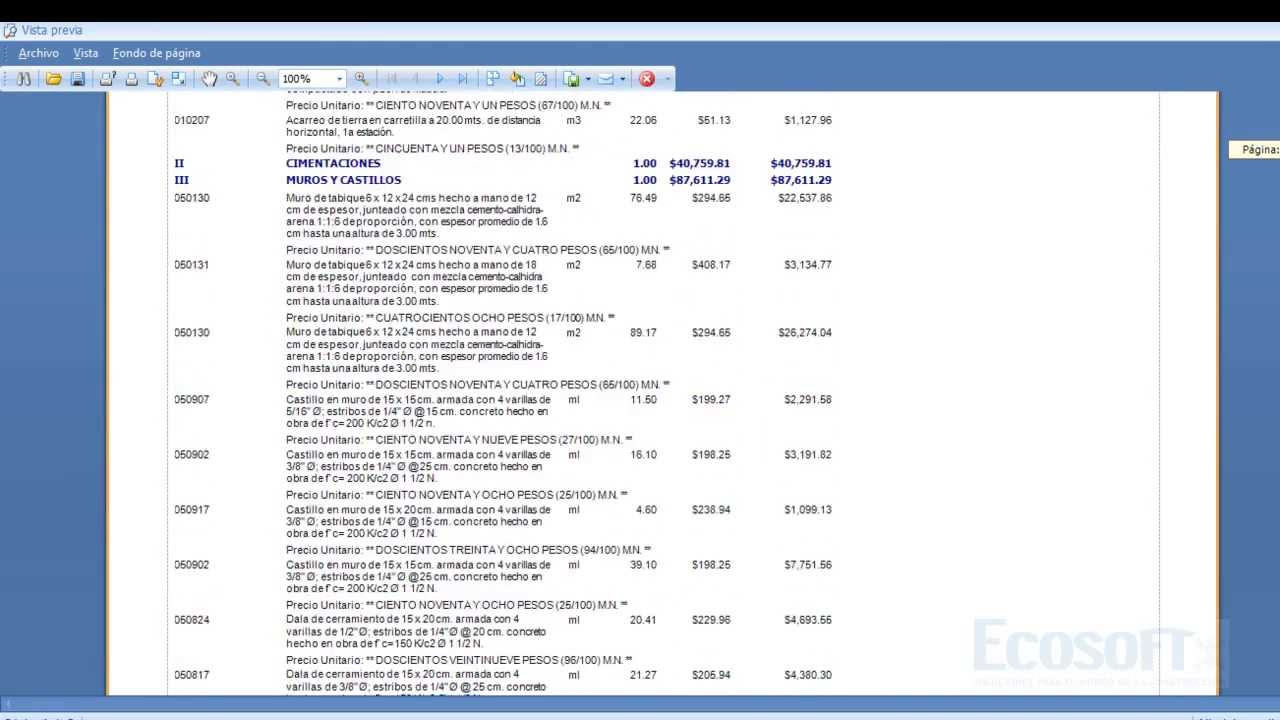This screenshot has width=1280, height=720.
Task: Expand the export format dropdown arrow
Action: (588, 79)
